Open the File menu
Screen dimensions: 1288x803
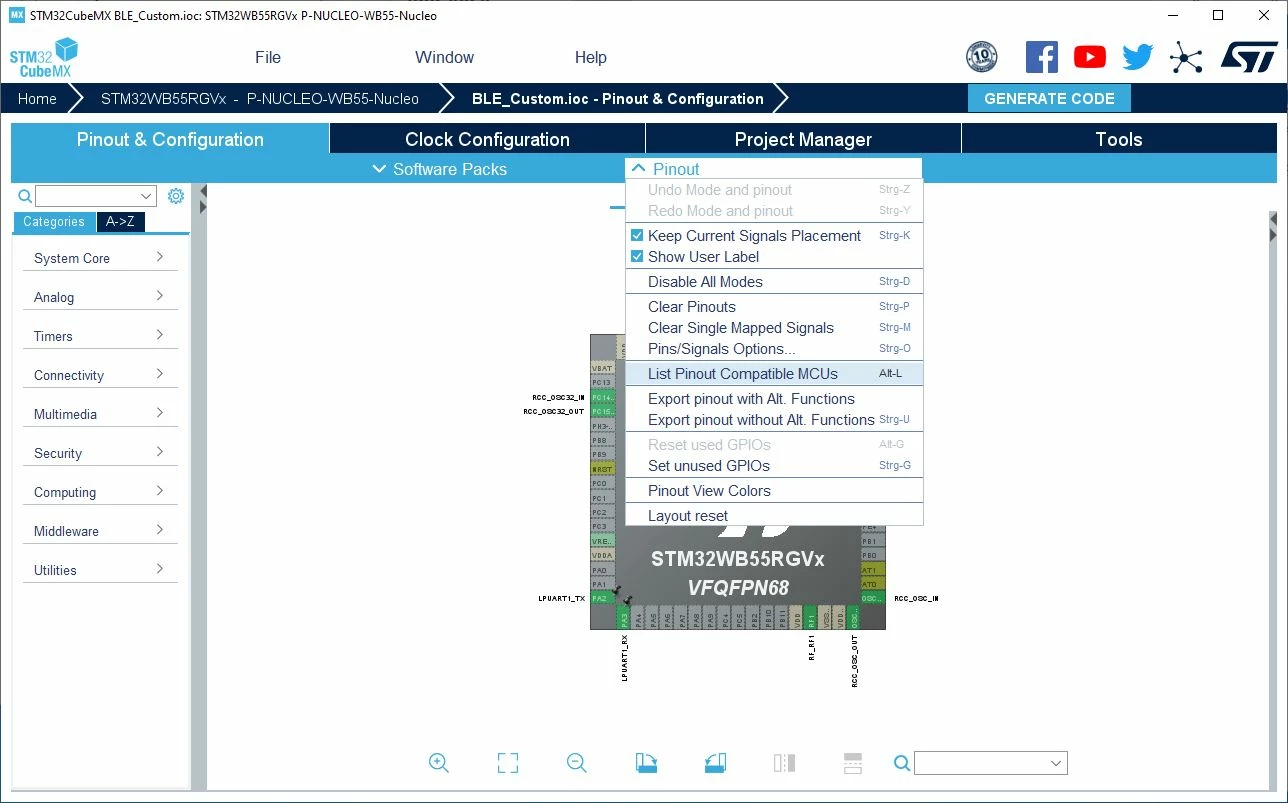pos(268,57)
